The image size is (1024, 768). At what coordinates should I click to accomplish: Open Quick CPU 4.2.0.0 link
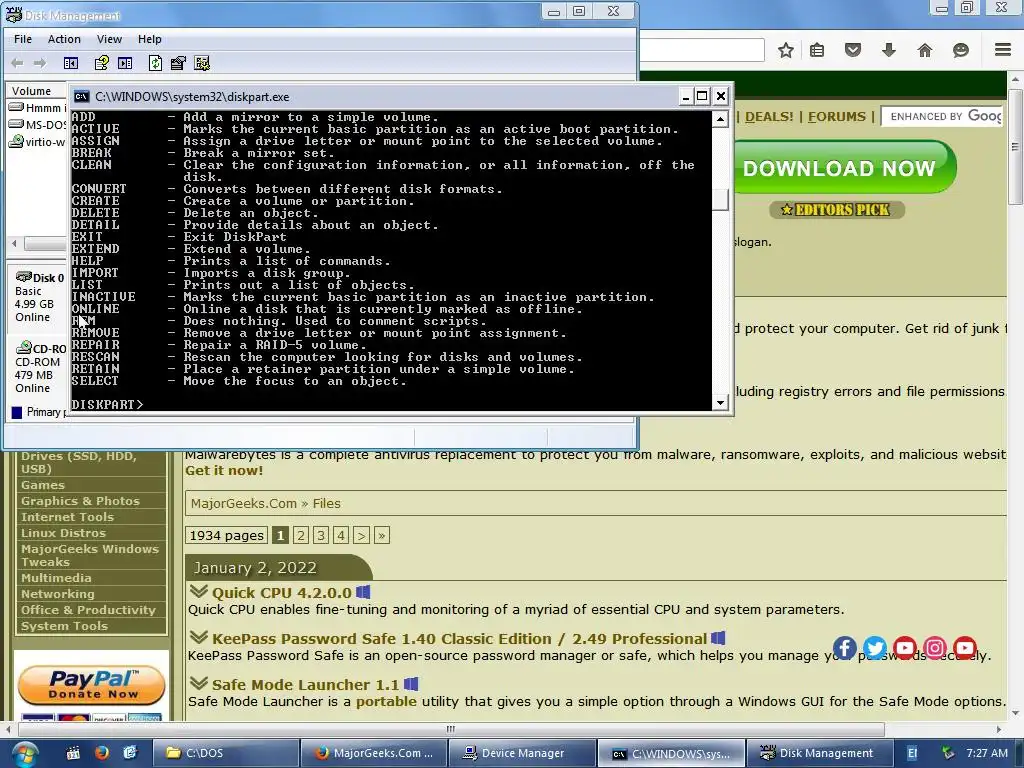click(x=281, y=593)
